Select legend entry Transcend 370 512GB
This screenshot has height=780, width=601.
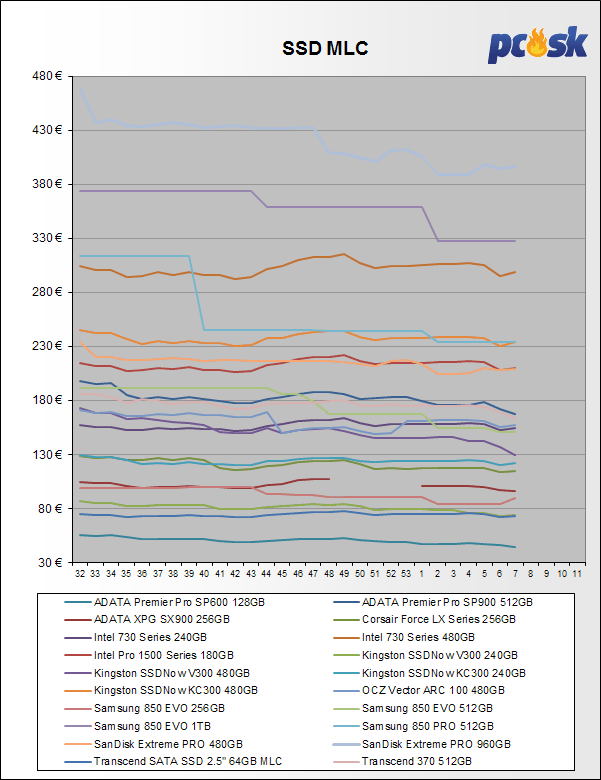click(x=402, y=761)
